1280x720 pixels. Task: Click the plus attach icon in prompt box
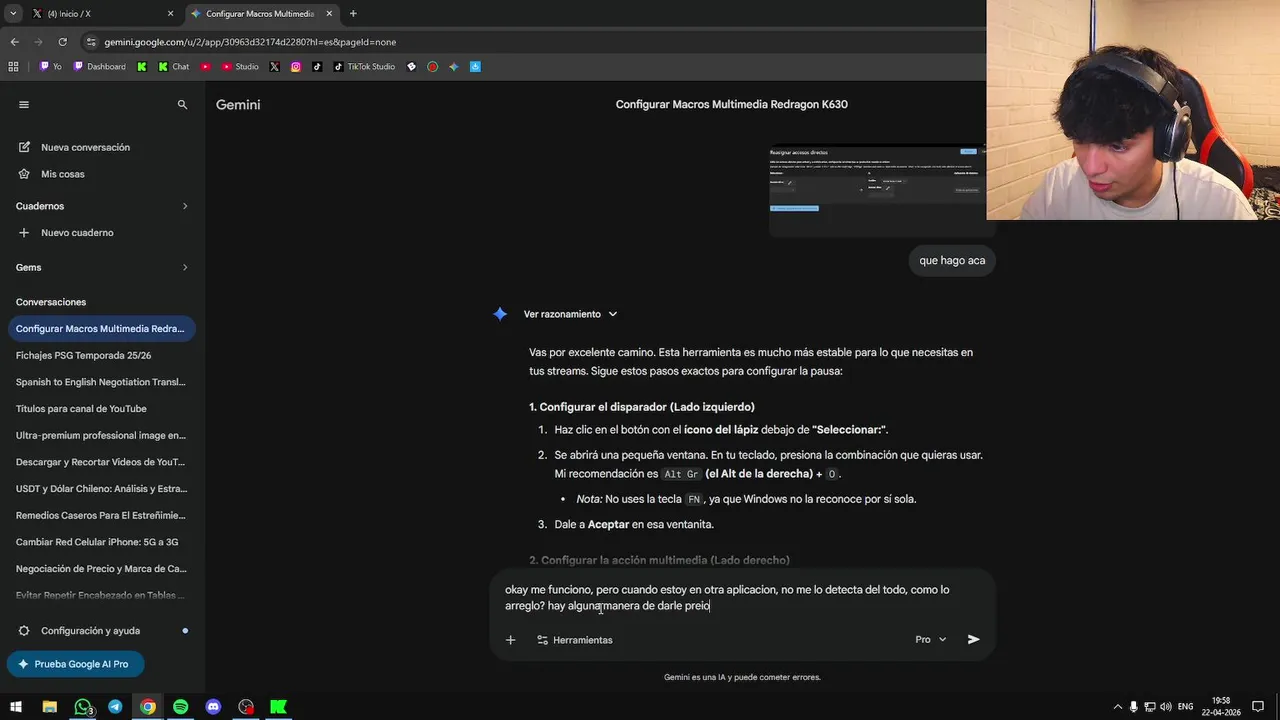click(x=510, y=640)
